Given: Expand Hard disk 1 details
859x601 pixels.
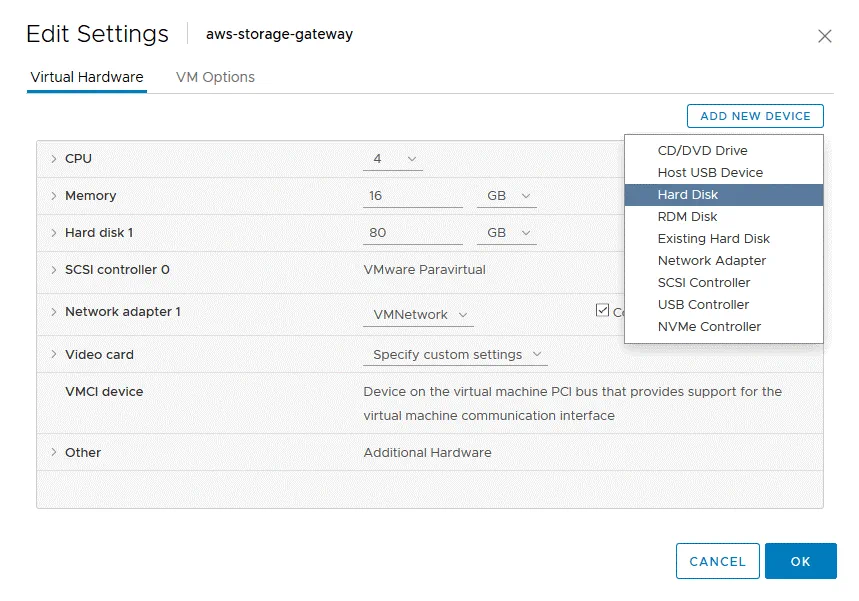Looking at the screenshot, I should pos(54,233).
